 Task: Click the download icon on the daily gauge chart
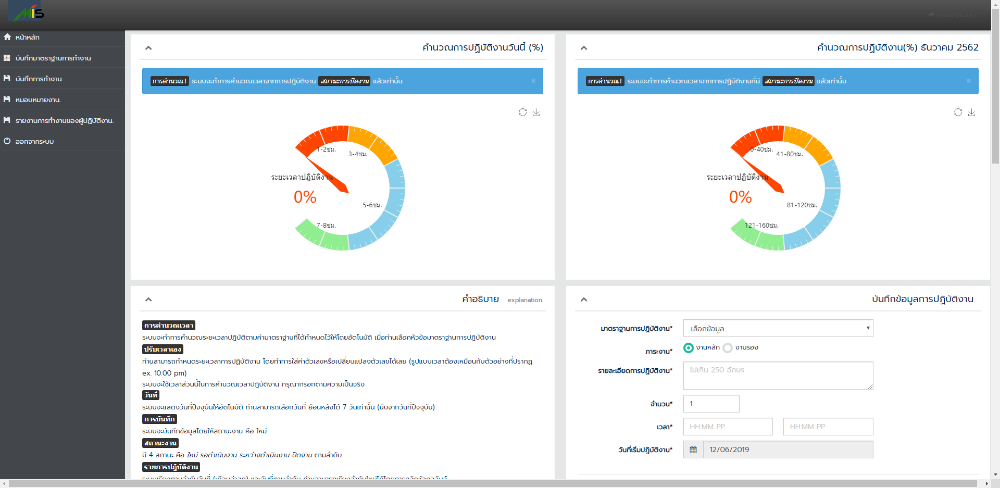[x=536, y=112]
